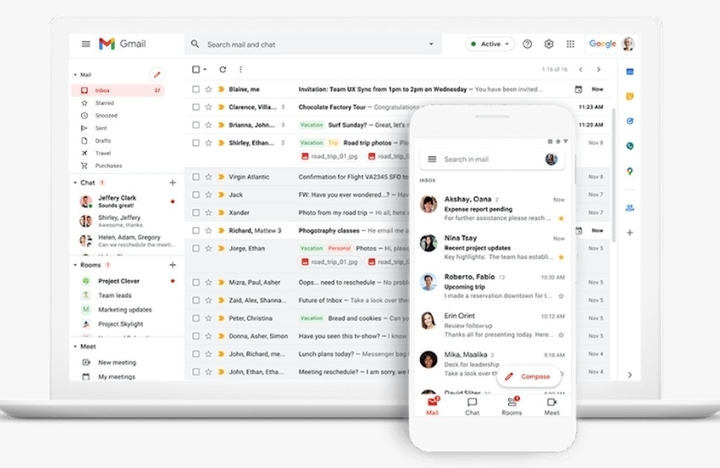
Task: Open the Active status dropdown
Action: pos(490,44)
